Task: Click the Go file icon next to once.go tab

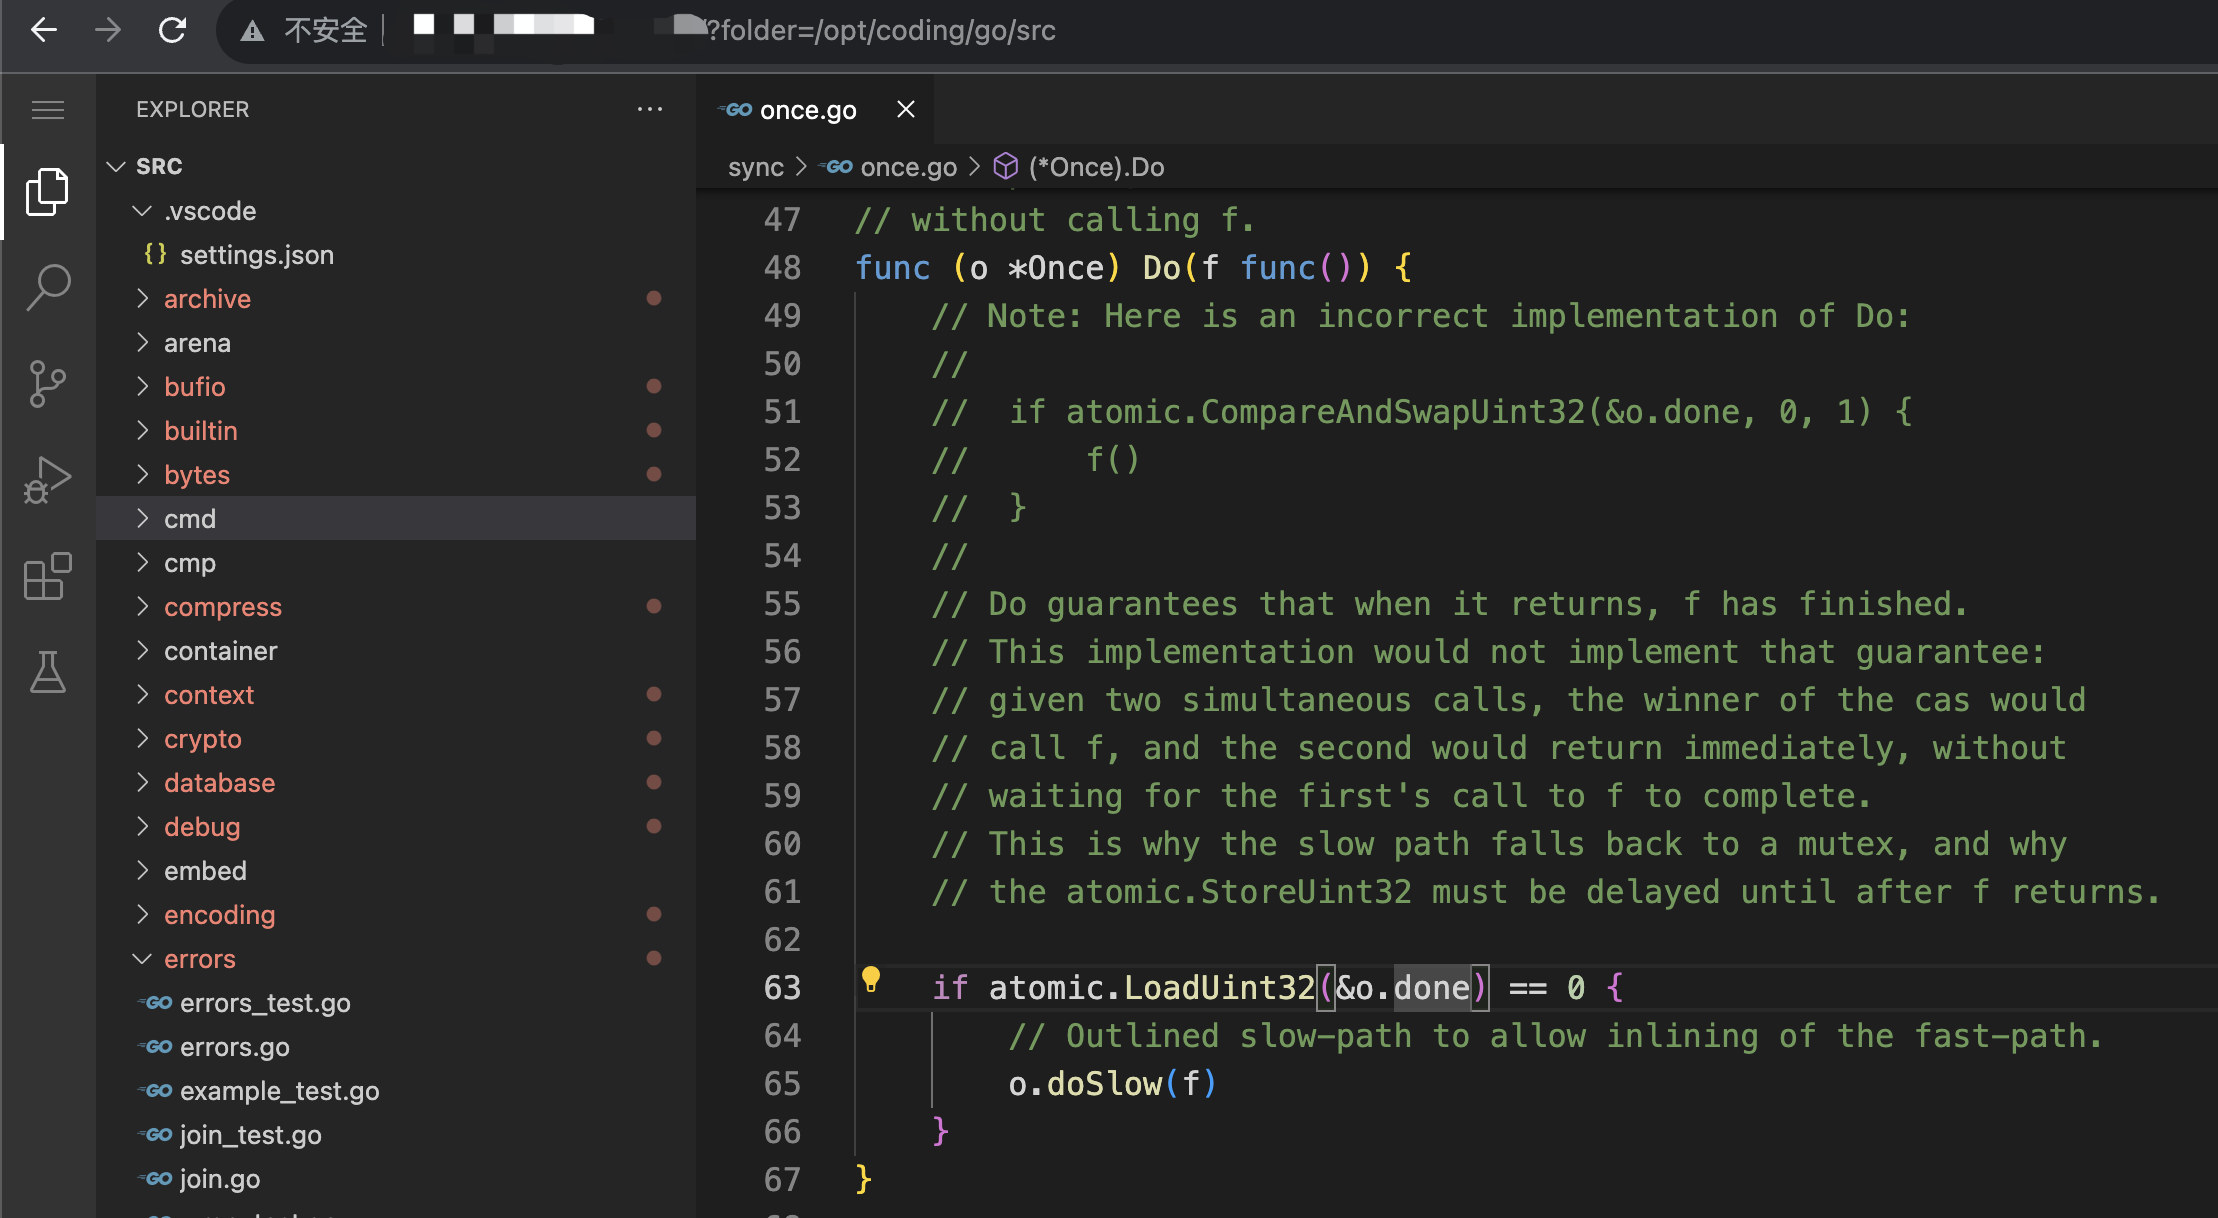Action: pyautogui.click(x=738, y=110)
